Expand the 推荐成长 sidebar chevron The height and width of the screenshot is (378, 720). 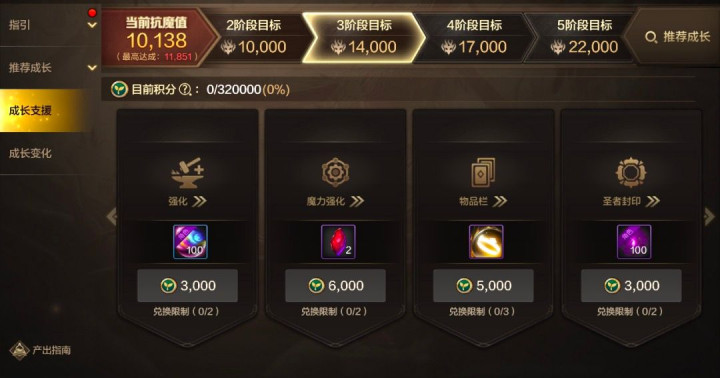(92, 68)
